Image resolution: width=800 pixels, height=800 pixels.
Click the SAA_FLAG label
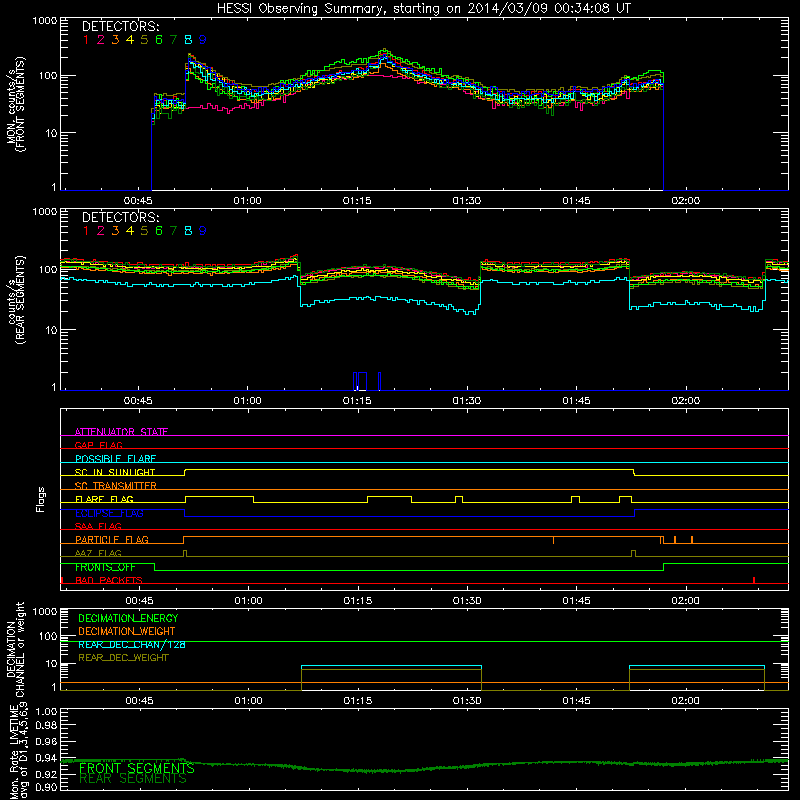point(98,526)
